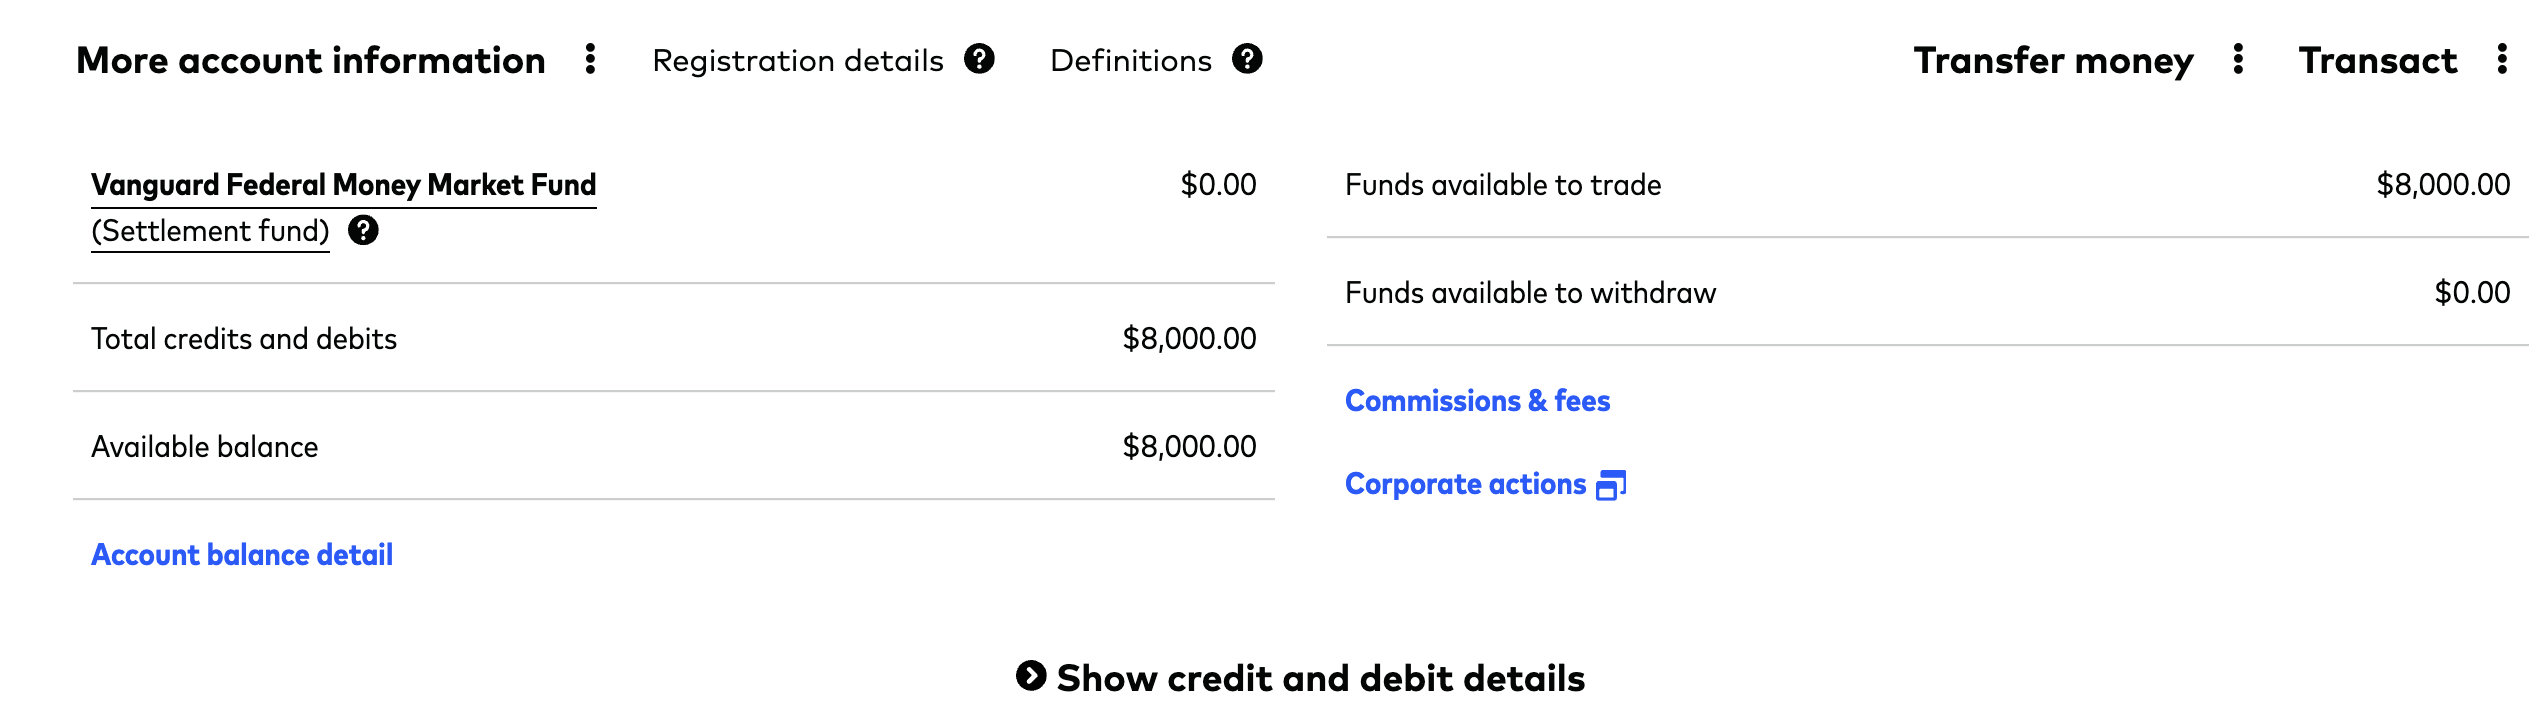
Task: Open Account balance detail link
Action: [242, 555]
